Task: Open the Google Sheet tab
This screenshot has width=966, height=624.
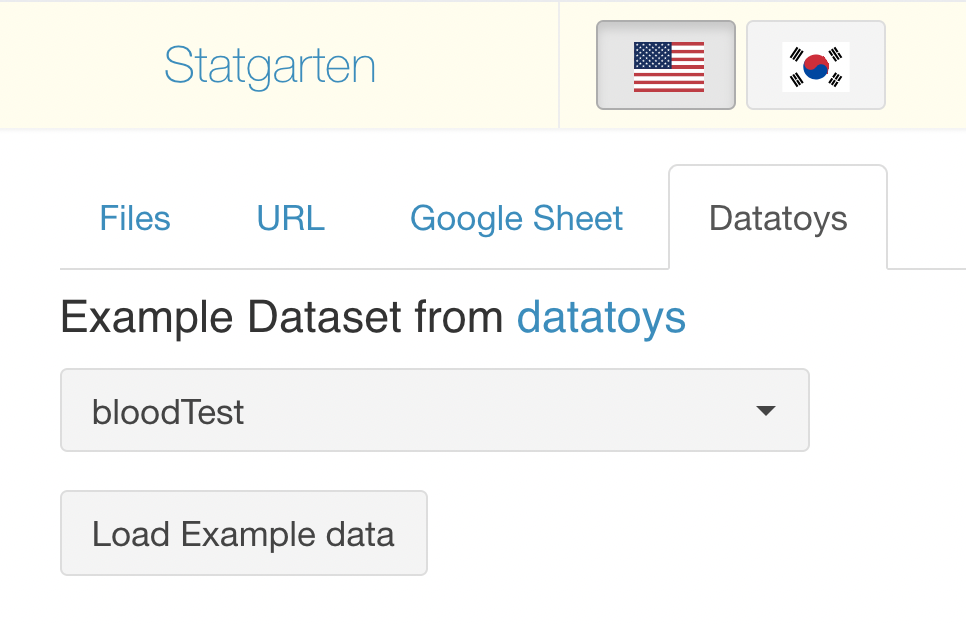Action: pos(516,218)
